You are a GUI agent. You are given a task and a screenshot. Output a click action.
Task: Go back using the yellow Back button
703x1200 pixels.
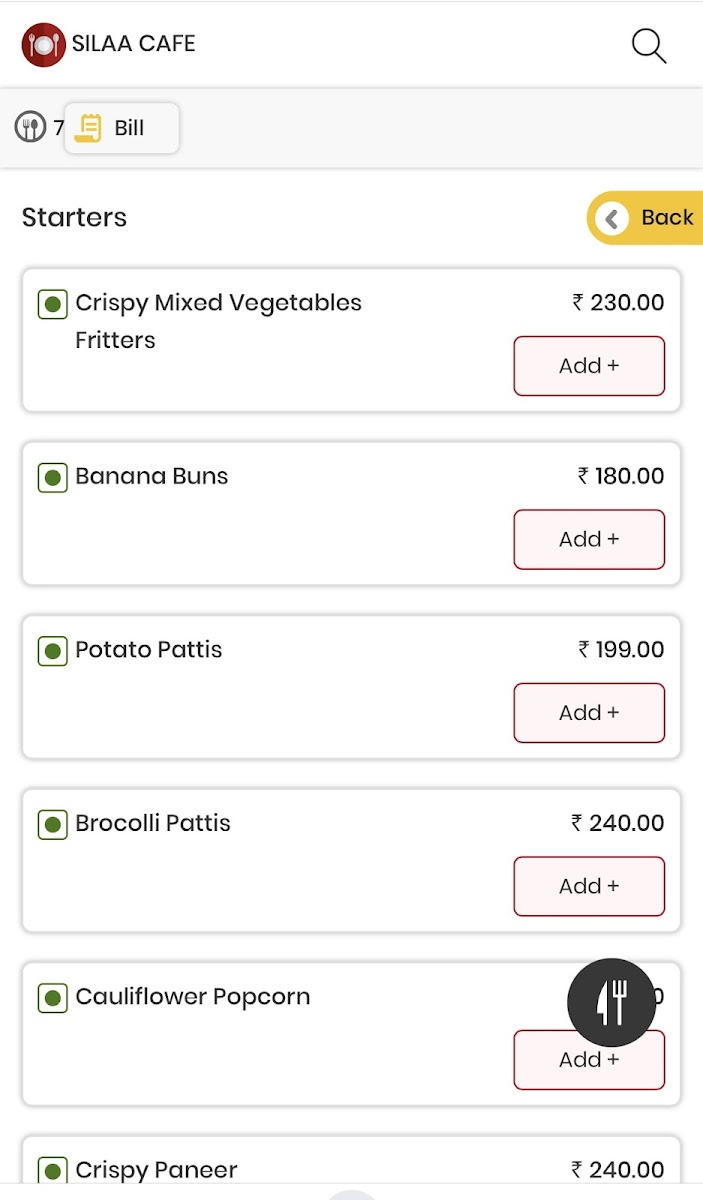pos(646,218)
